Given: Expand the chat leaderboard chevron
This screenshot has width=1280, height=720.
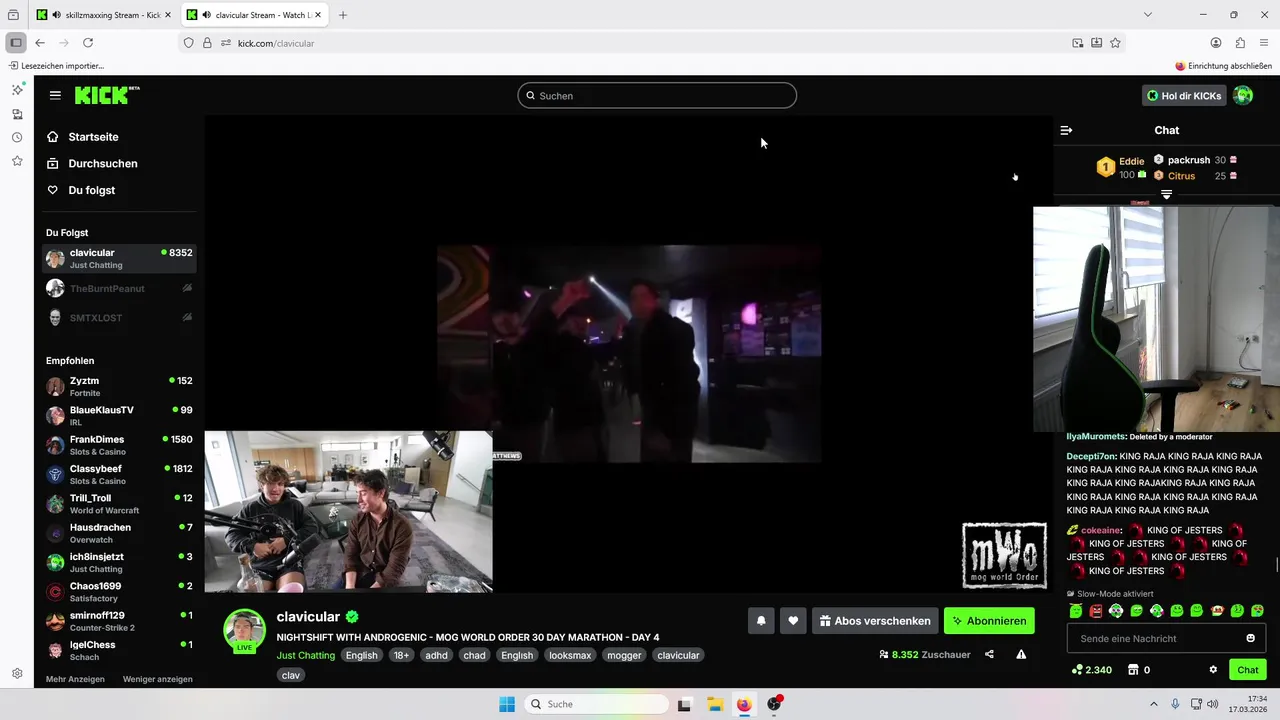Looking at the screenshot, I should (x=1166, y=194).
